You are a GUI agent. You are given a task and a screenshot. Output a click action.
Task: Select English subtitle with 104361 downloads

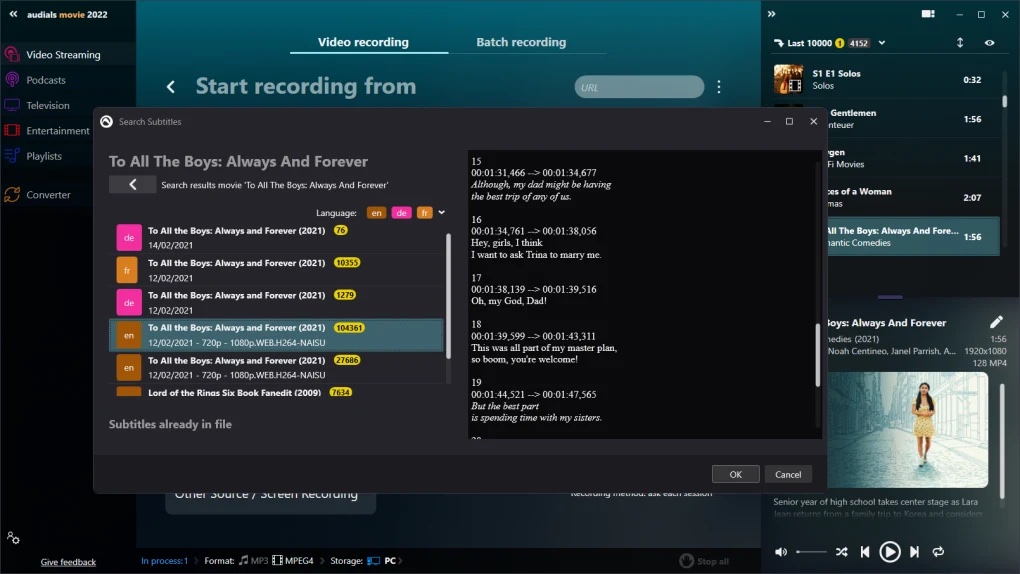278,335
